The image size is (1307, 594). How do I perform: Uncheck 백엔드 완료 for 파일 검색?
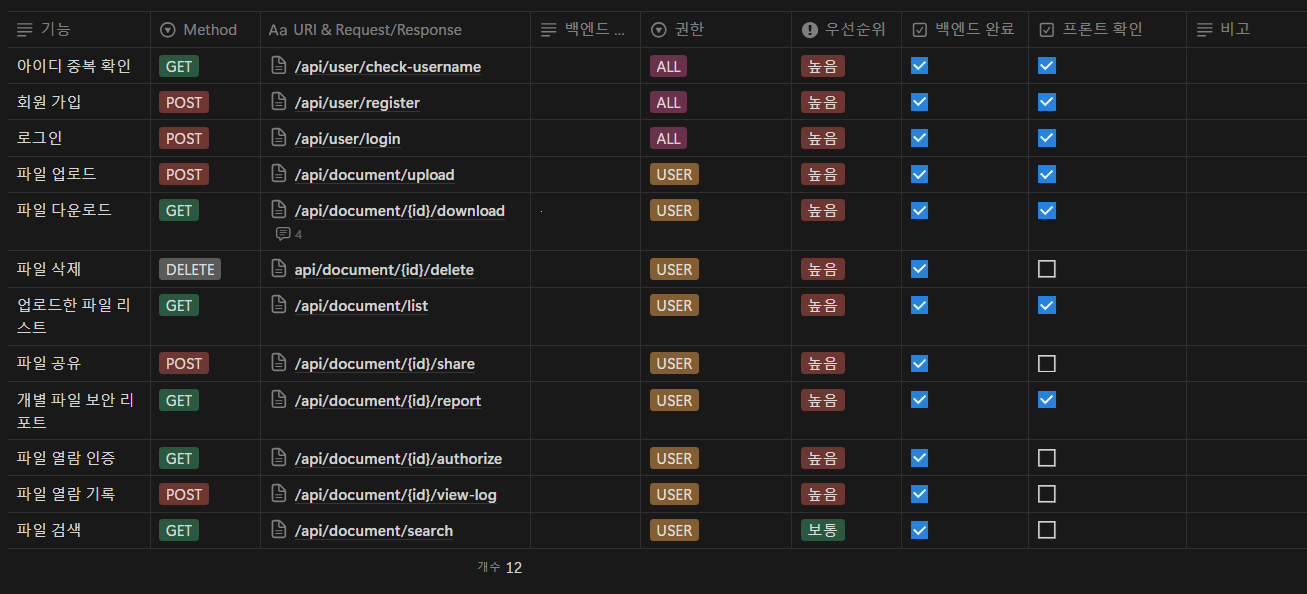[920, 530]
